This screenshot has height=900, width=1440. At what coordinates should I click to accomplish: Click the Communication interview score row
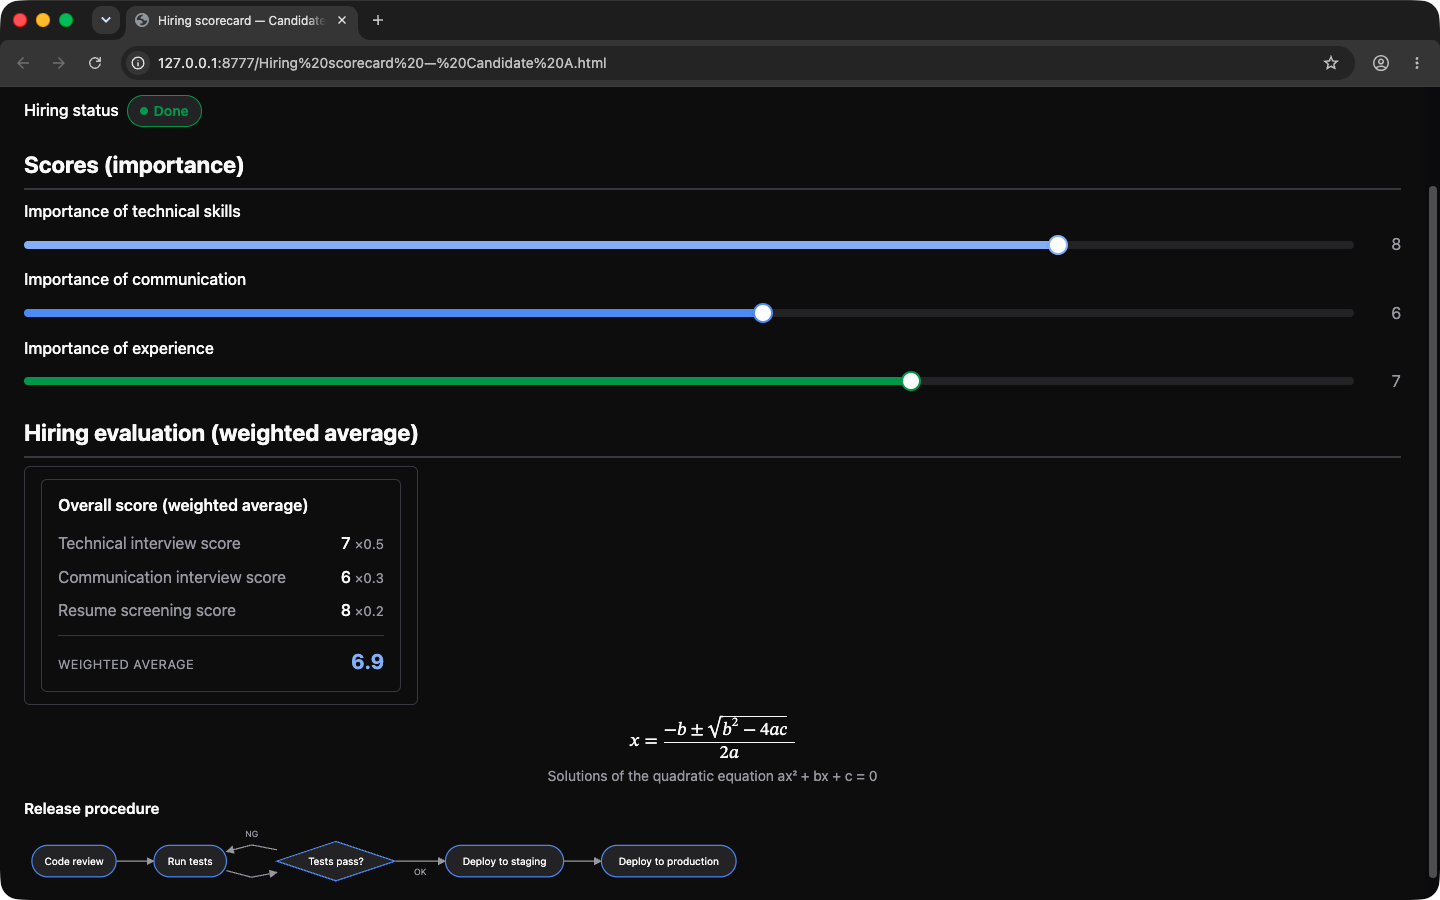(221, 577)
